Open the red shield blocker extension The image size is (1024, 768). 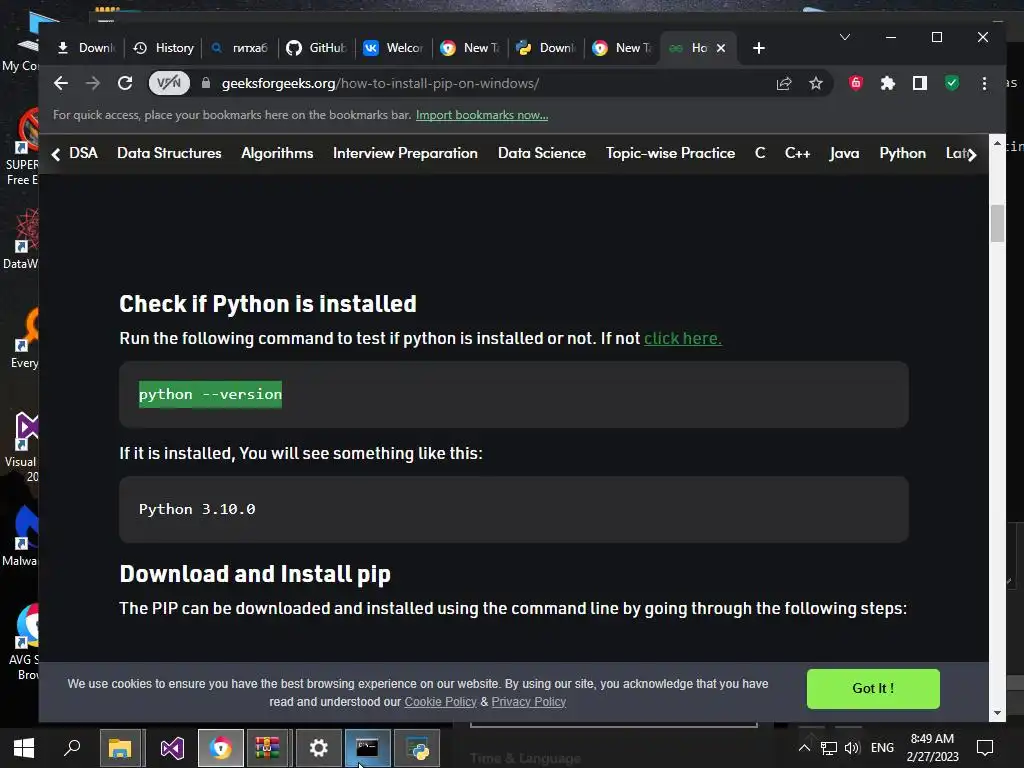(856, 83)
